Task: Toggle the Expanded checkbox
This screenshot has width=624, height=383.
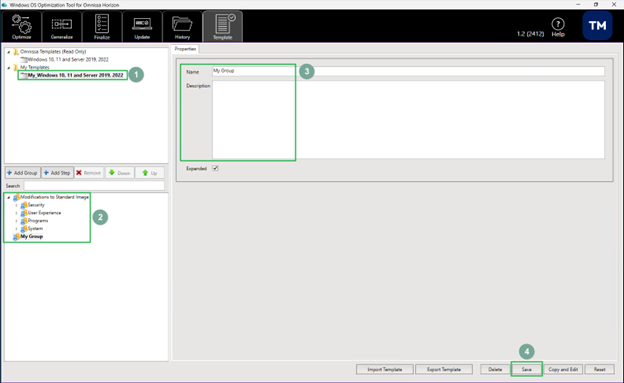Action: (215, 168)
